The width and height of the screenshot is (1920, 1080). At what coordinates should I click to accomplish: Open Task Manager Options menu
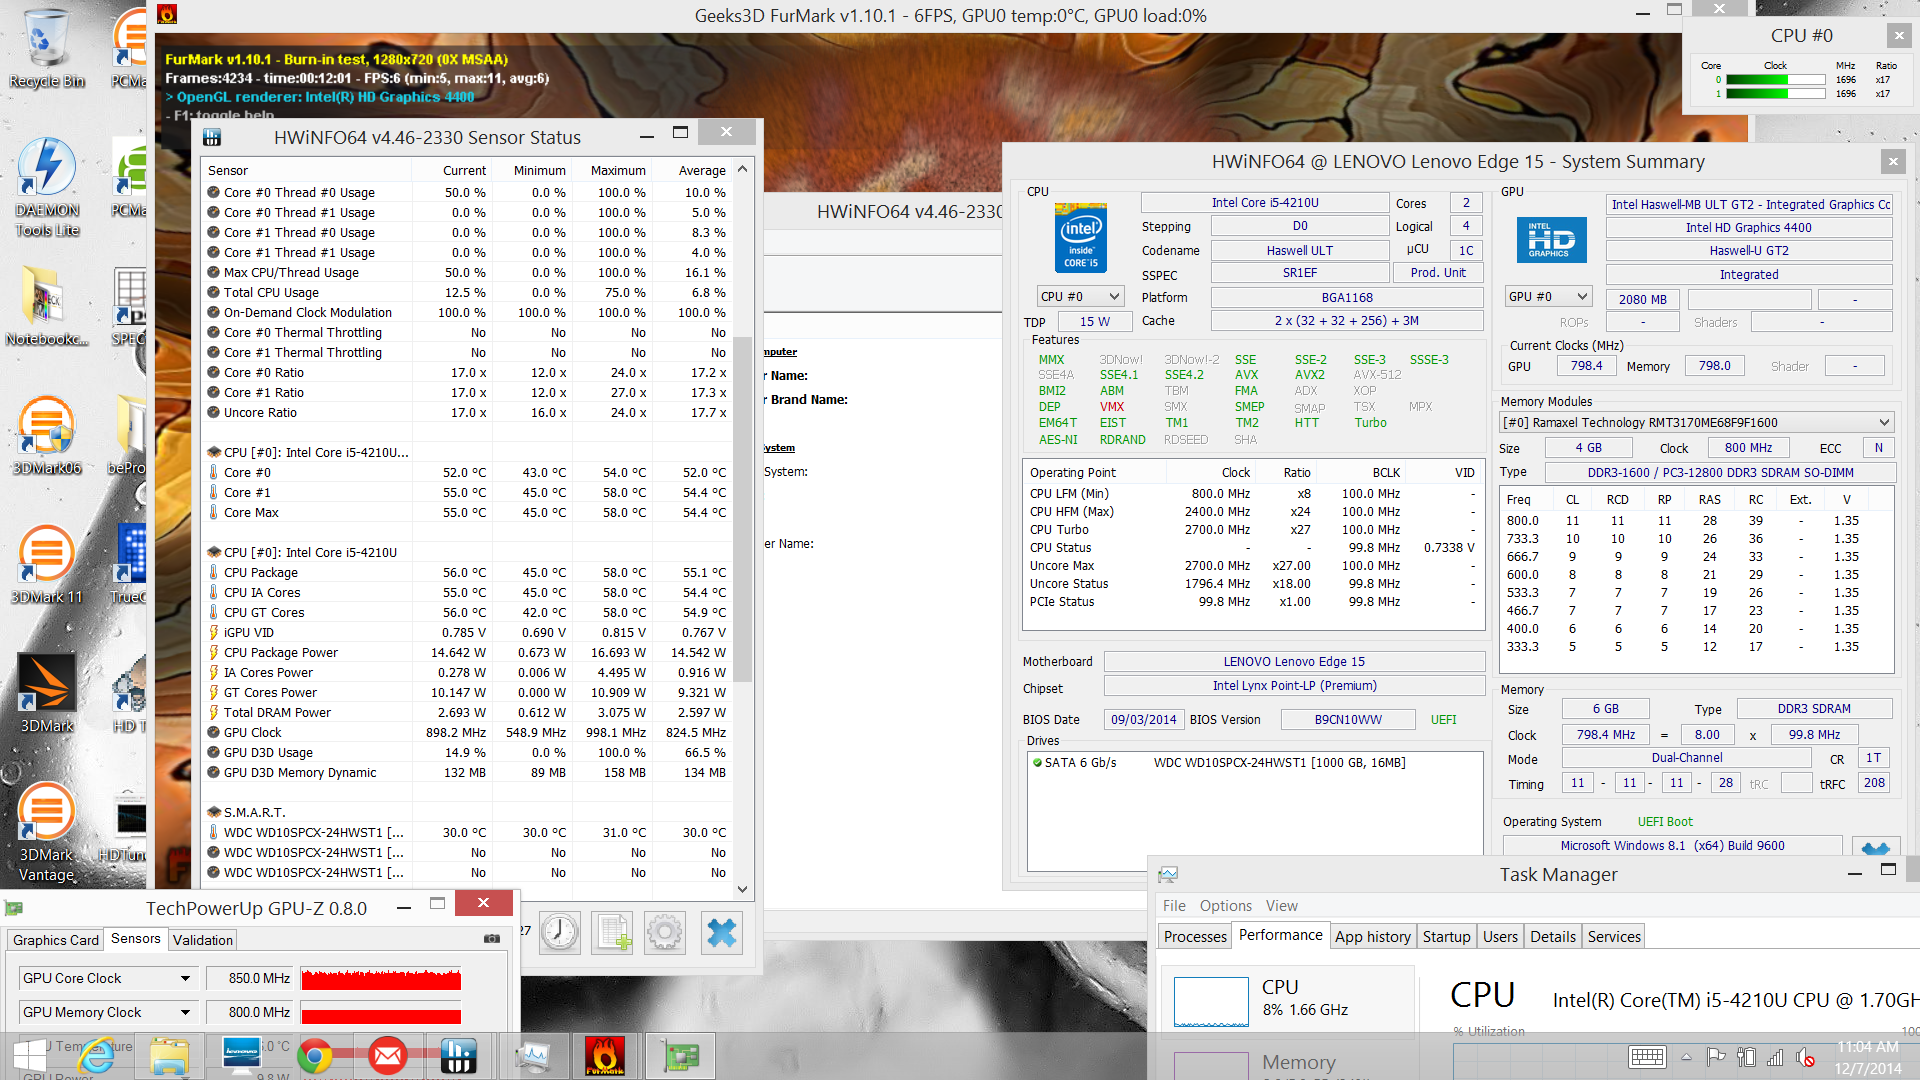click(1226, 906)
